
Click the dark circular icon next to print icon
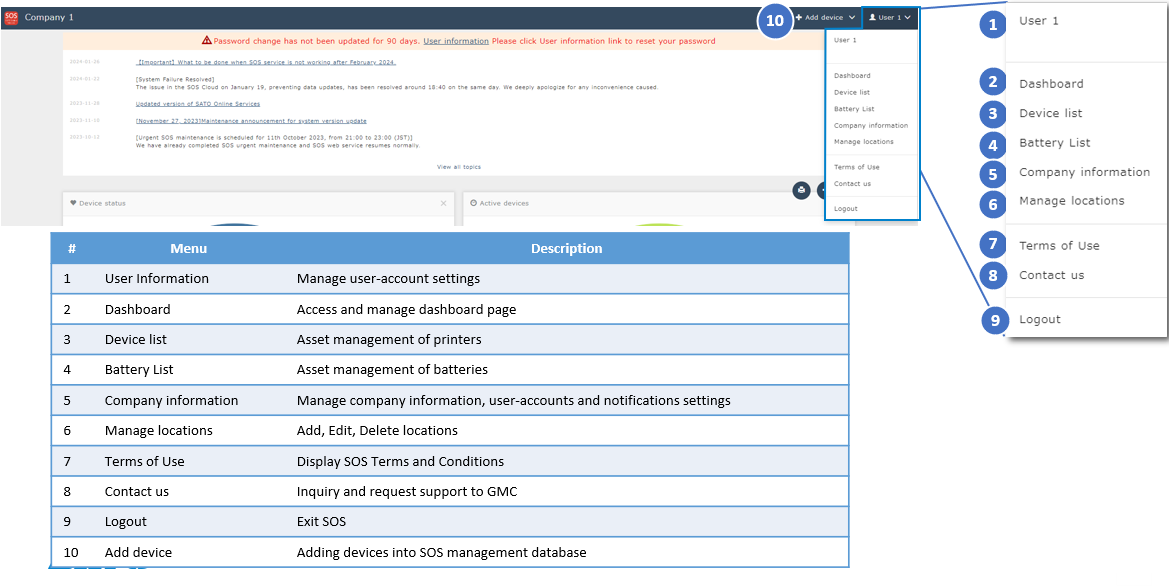click(822, 190)
